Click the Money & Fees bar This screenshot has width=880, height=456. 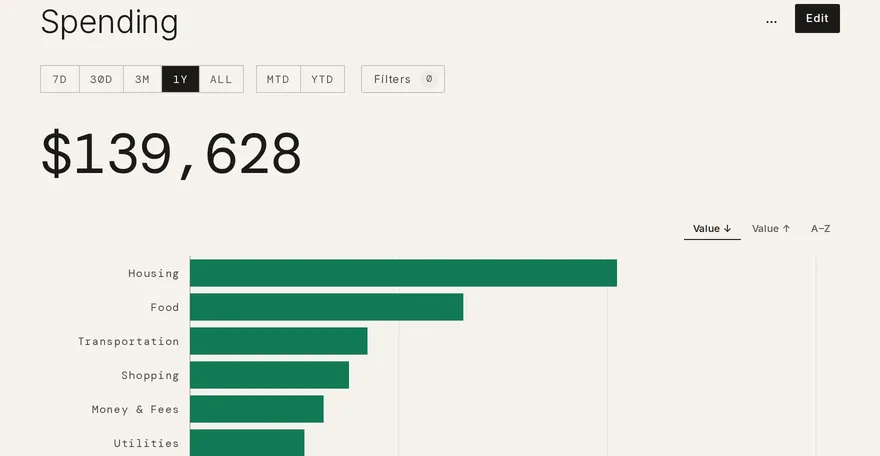pos(257,409)
